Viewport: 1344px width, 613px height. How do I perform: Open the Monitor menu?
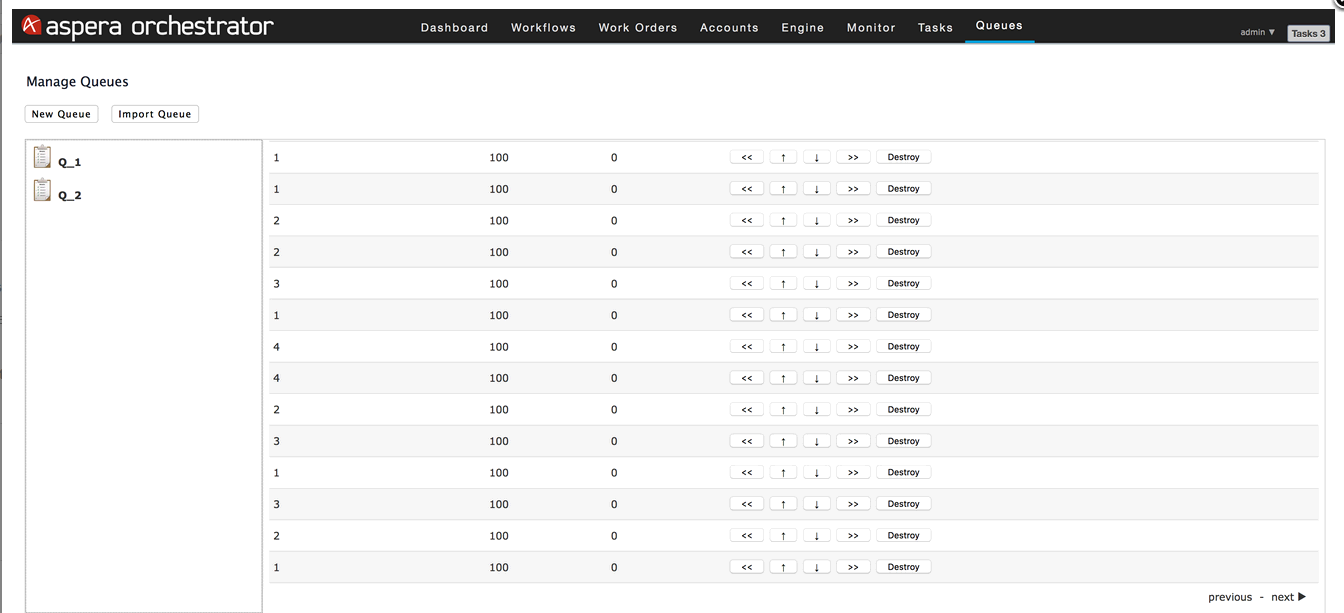pos(871,27)
